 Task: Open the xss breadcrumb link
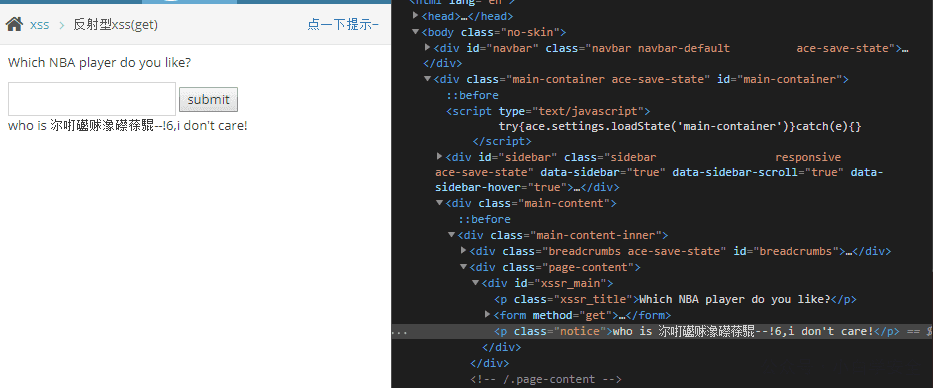[x=39, y=25]
